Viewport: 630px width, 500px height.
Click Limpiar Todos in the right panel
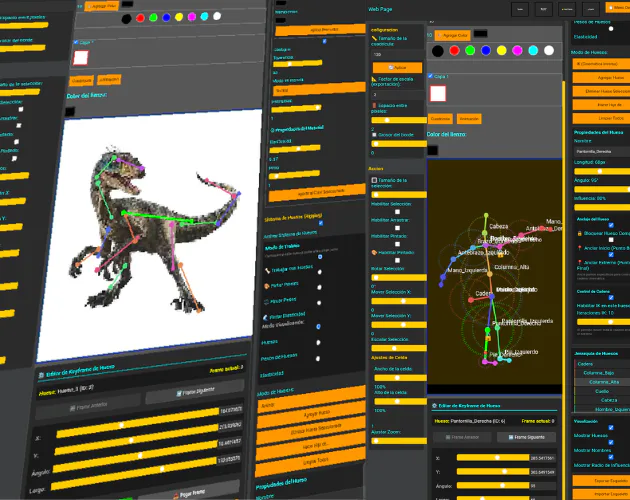601,118
